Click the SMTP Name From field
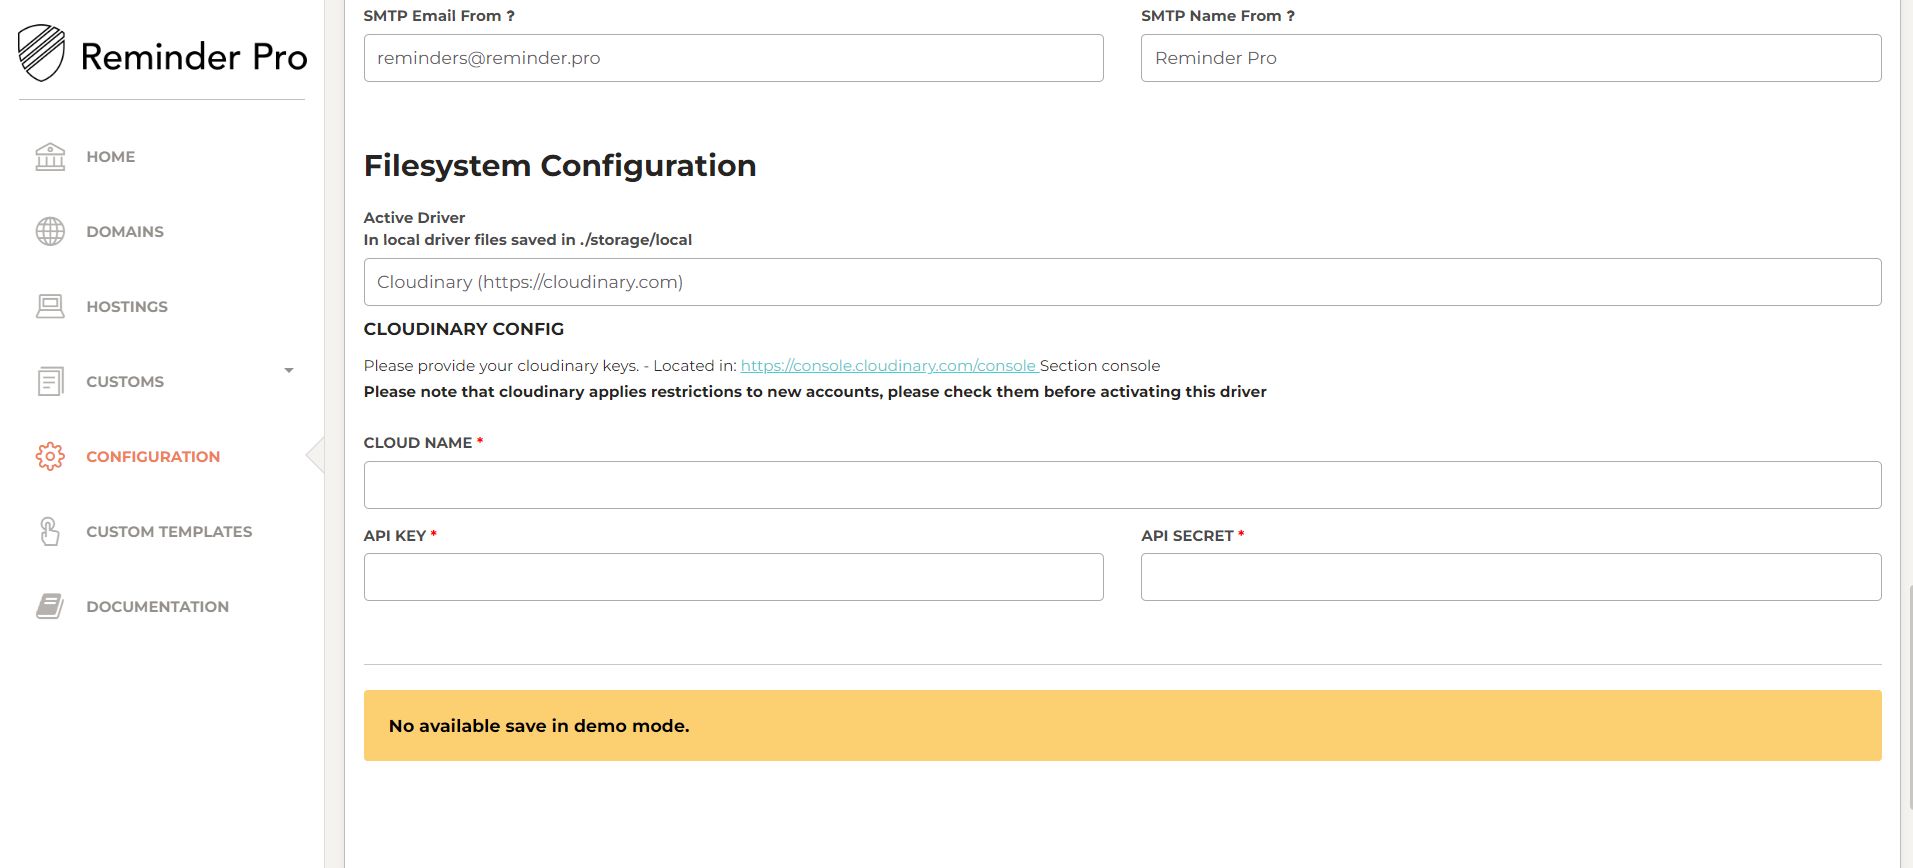 pos(1511,58)
